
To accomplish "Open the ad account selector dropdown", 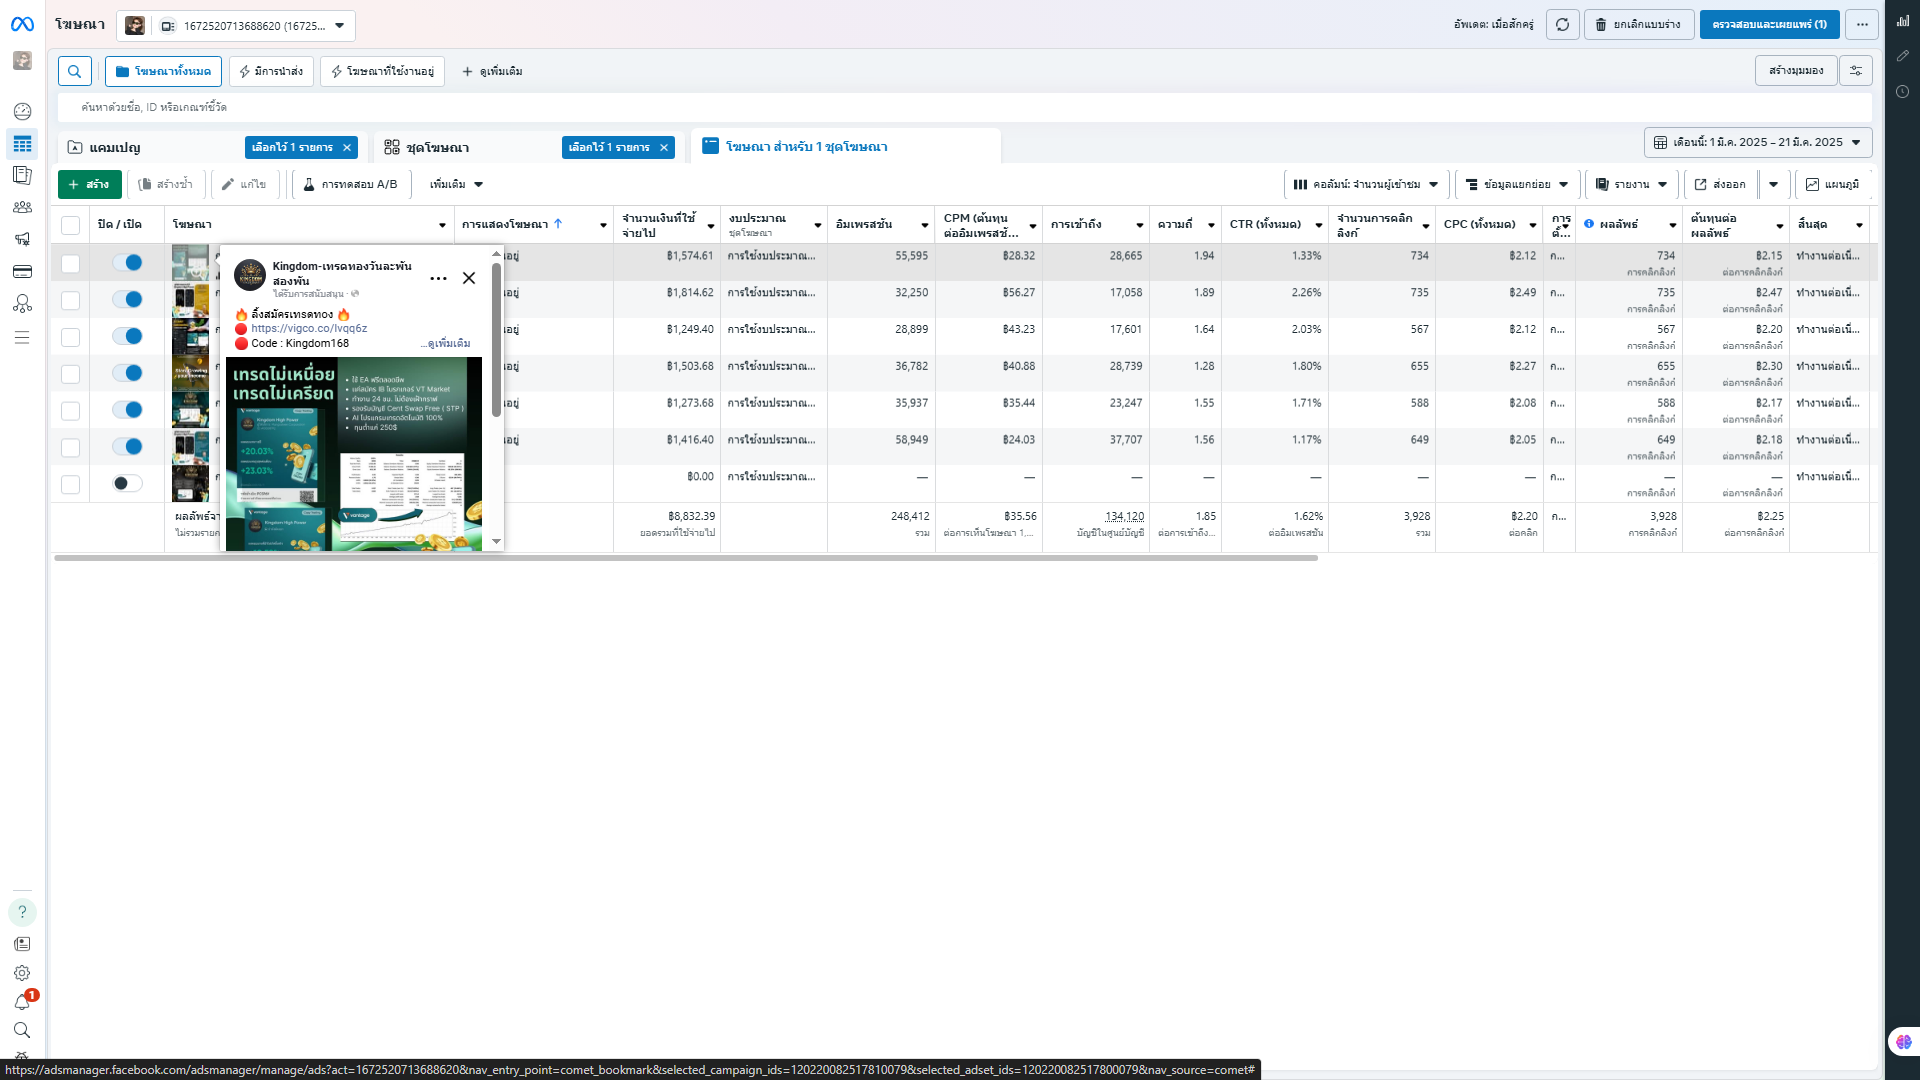I will pyautogui.click(x=236, y=25).
